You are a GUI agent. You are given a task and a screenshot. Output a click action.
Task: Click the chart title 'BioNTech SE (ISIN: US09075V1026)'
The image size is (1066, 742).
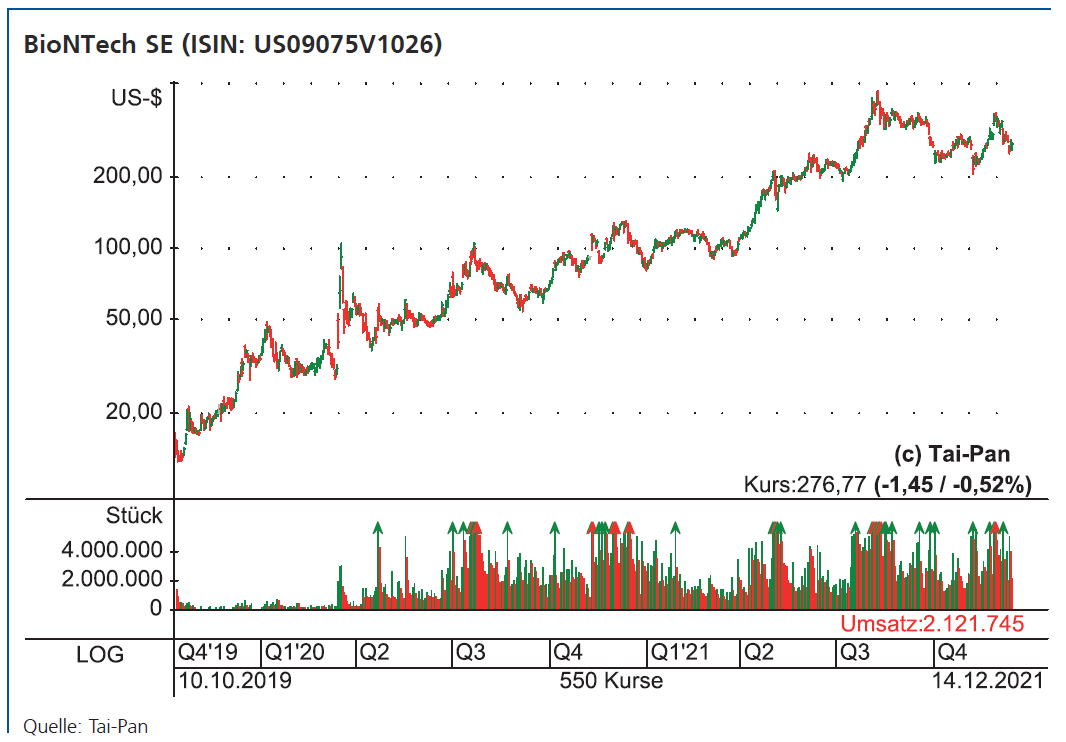point(233,45)
